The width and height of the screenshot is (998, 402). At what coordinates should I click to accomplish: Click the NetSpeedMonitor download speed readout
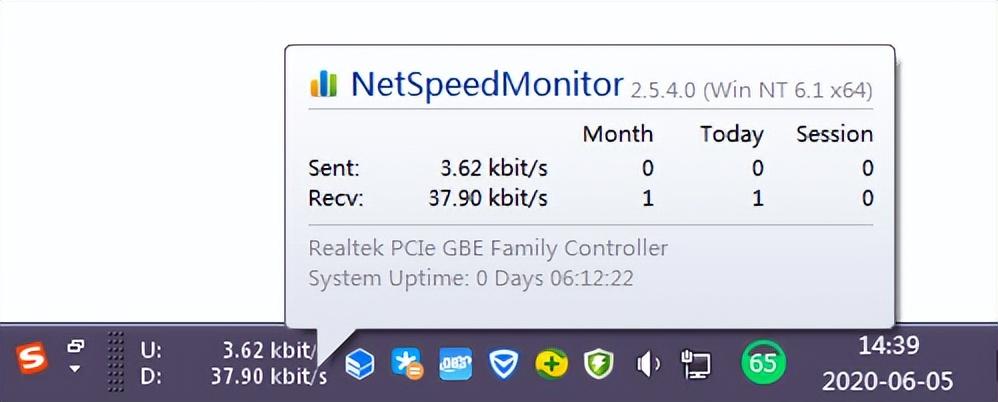[x=234, y=377]
